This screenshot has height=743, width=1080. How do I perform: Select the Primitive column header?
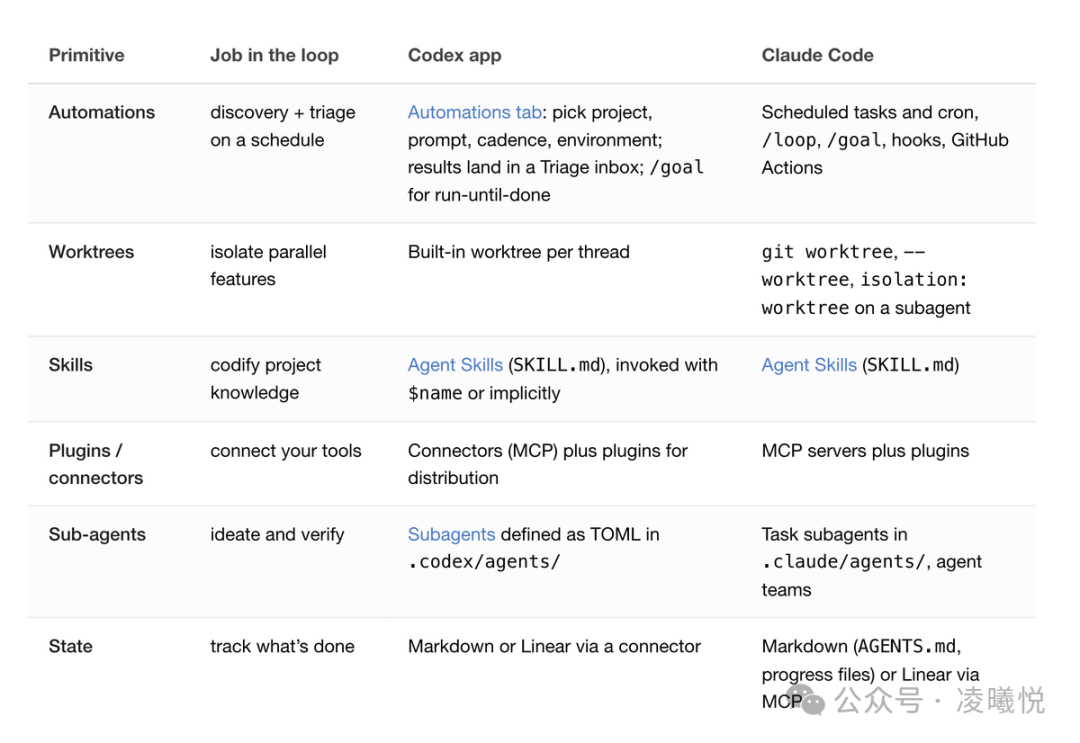click(87, 55)
